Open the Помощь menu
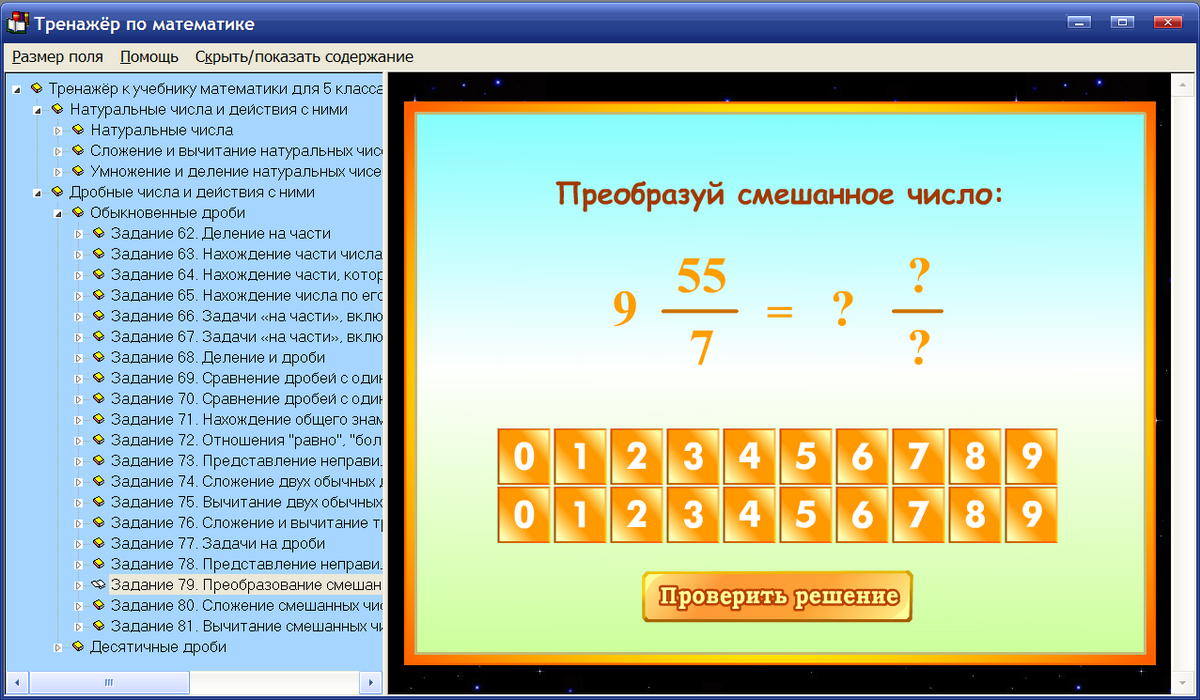The image size is (1200, 700). point(149,57)
